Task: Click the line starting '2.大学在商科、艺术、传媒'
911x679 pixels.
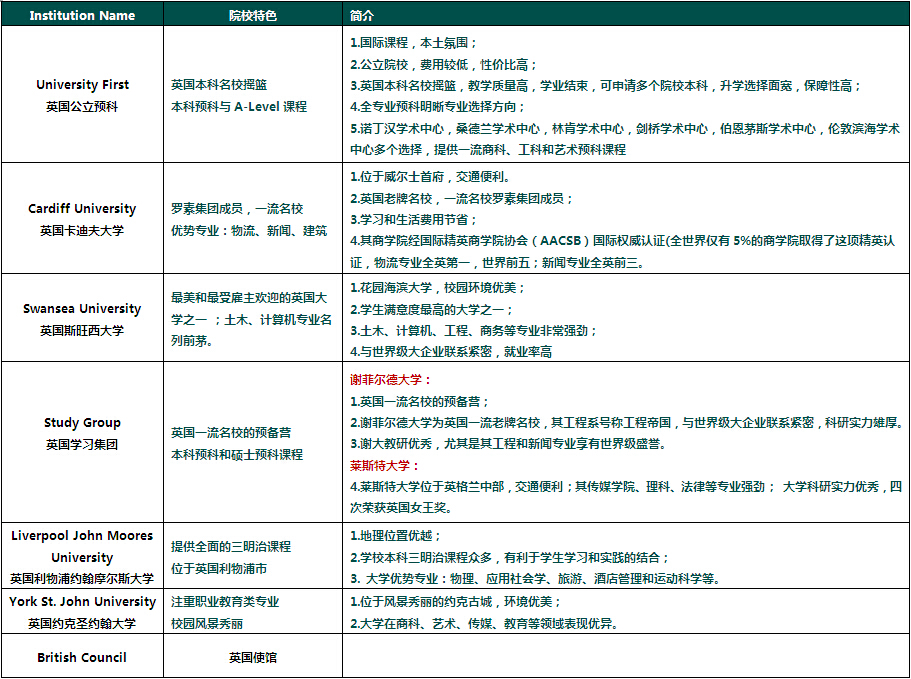Action: point(485,624)
